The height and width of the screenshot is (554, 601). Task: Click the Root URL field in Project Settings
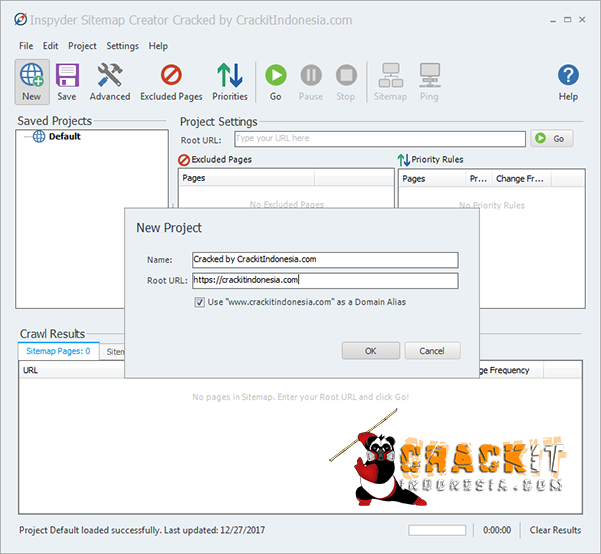click(x=380, y=139)
